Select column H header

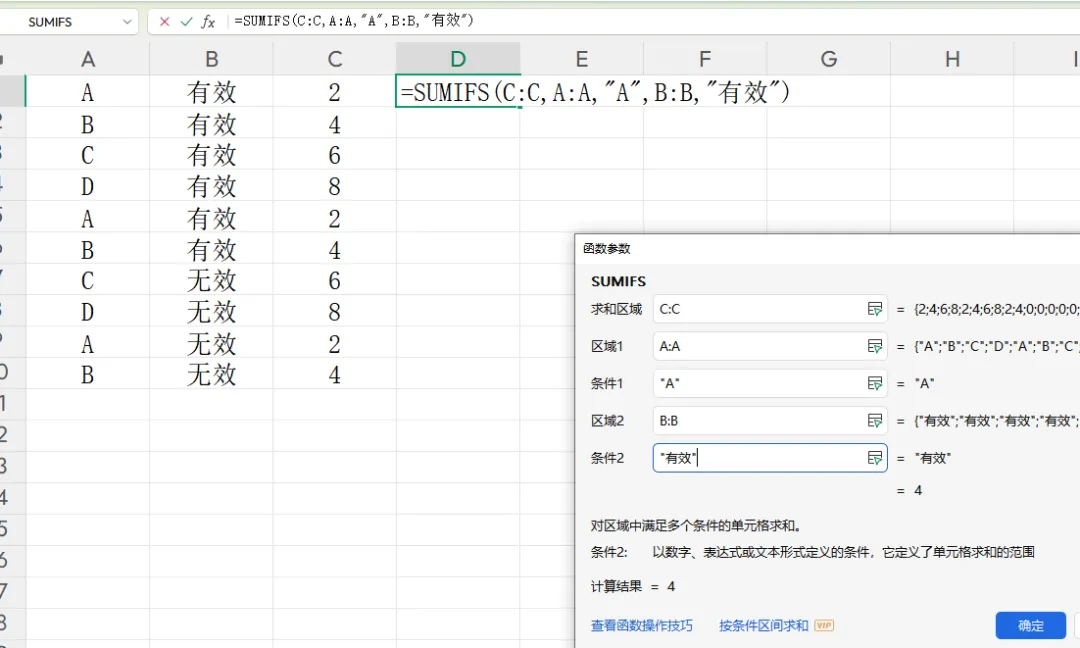pyautogui.click(x=952, y=59)
